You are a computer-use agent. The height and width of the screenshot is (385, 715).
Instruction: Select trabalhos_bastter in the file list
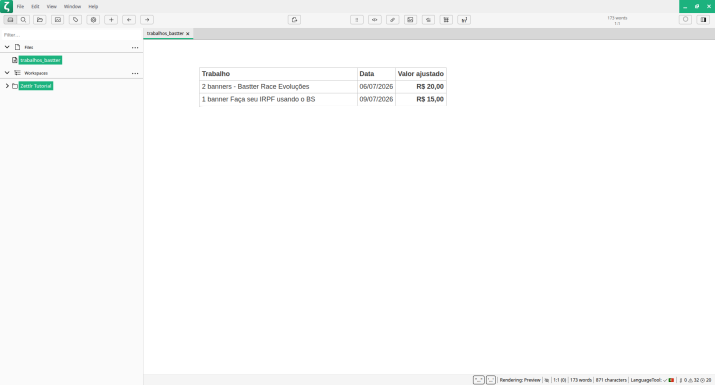[x=40, y=60]
